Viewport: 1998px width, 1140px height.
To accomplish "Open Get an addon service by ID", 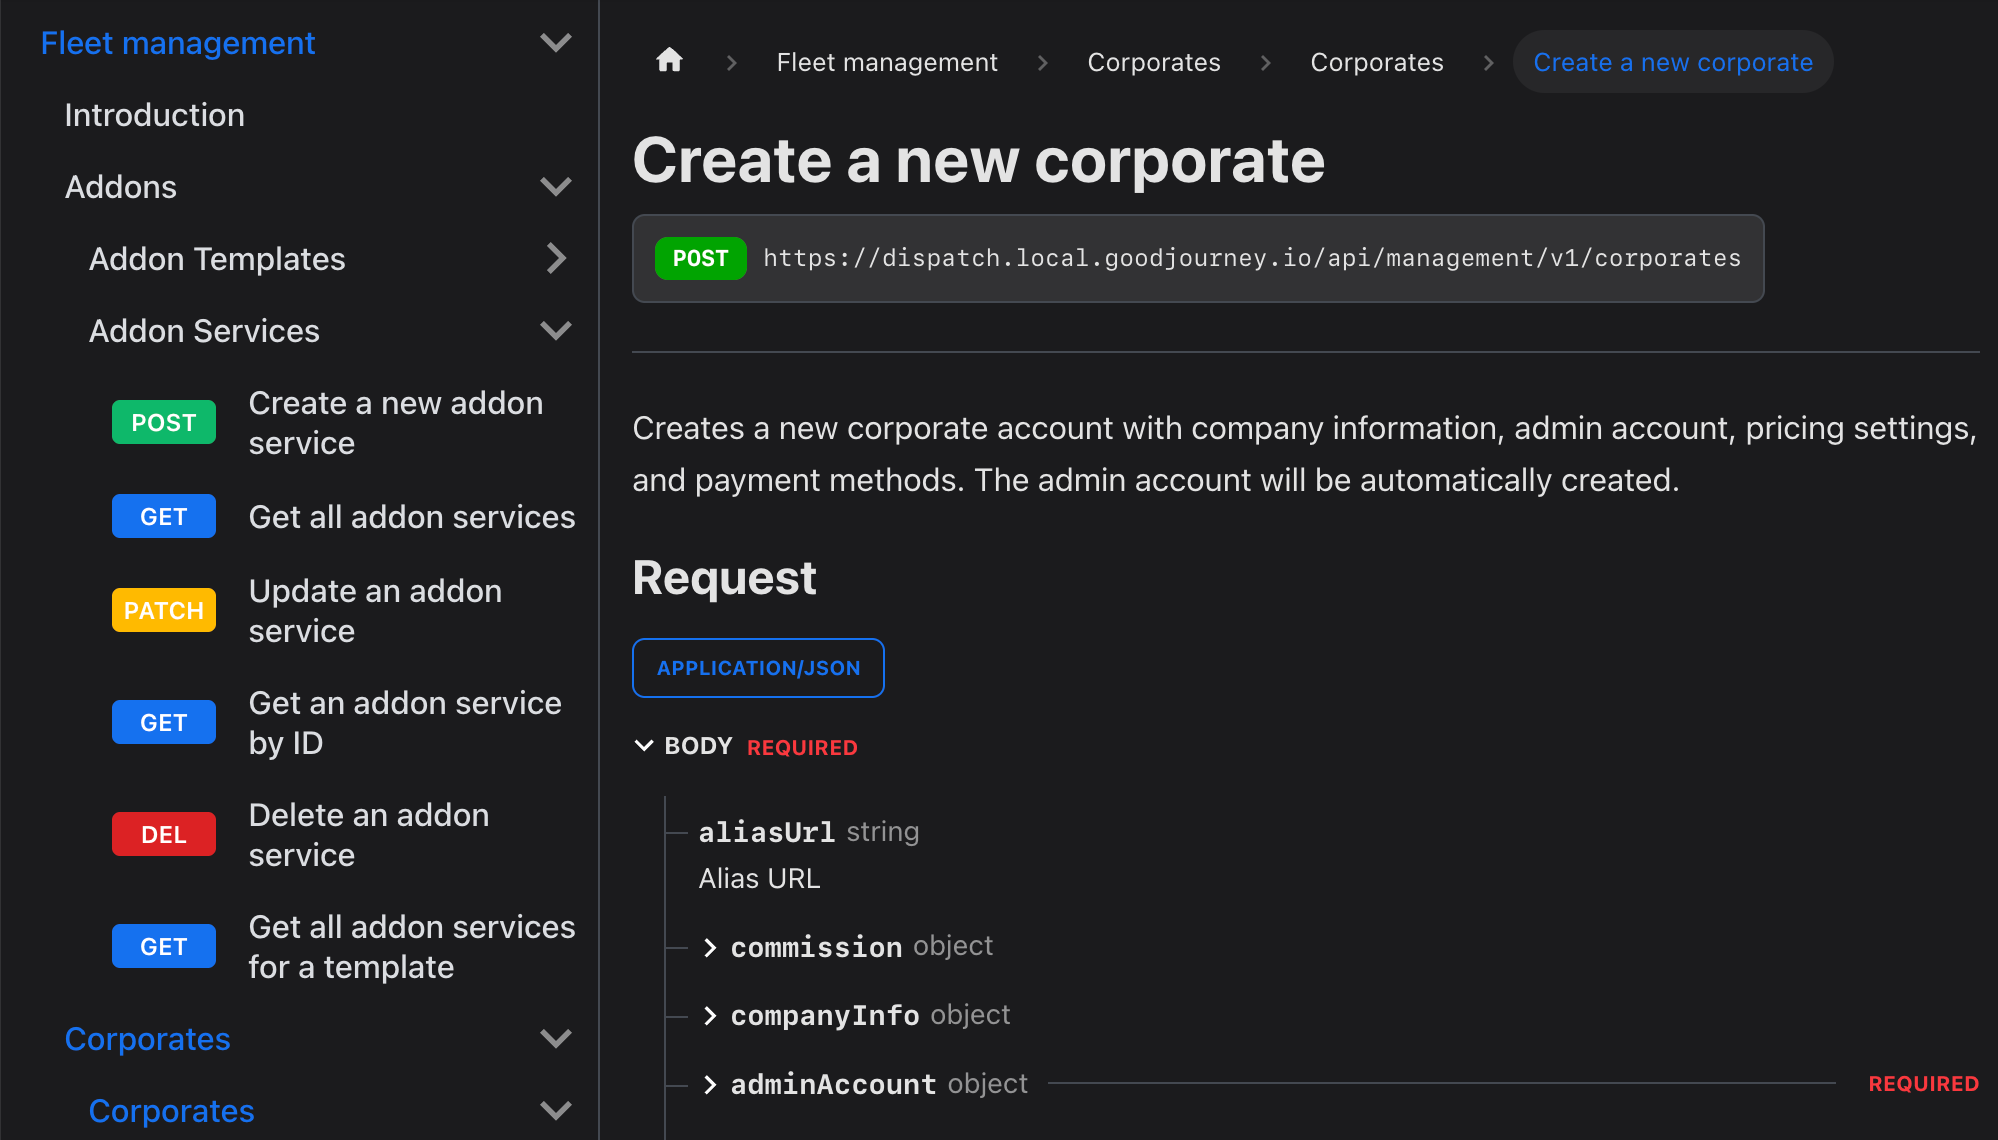I will coord(404,723).
